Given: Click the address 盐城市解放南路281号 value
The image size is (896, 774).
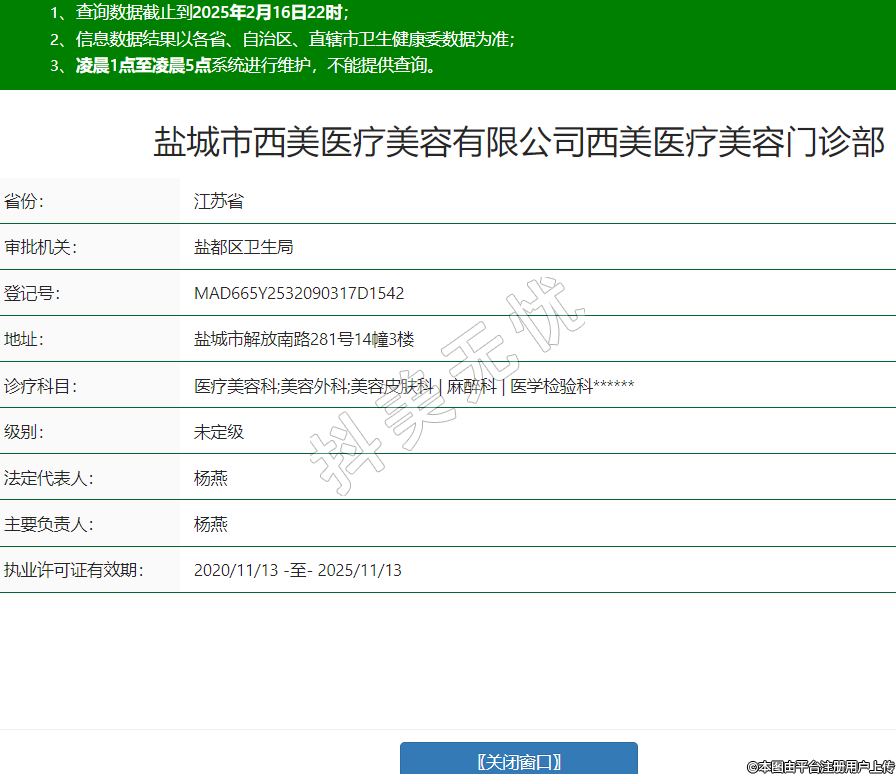Looking at the screenshot, I should click(x=303, y=340).
